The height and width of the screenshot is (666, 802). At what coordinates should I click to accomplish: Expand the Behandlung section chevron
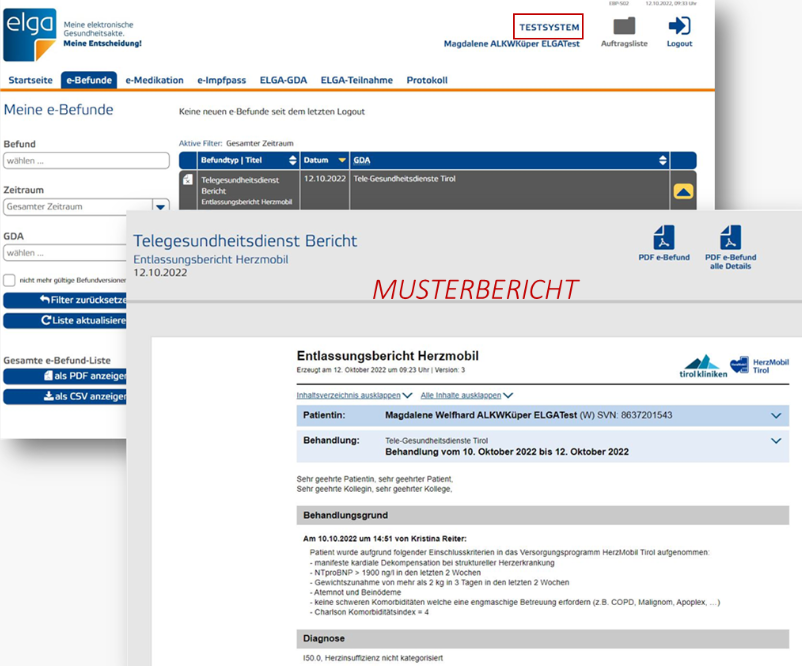[776, 440]
